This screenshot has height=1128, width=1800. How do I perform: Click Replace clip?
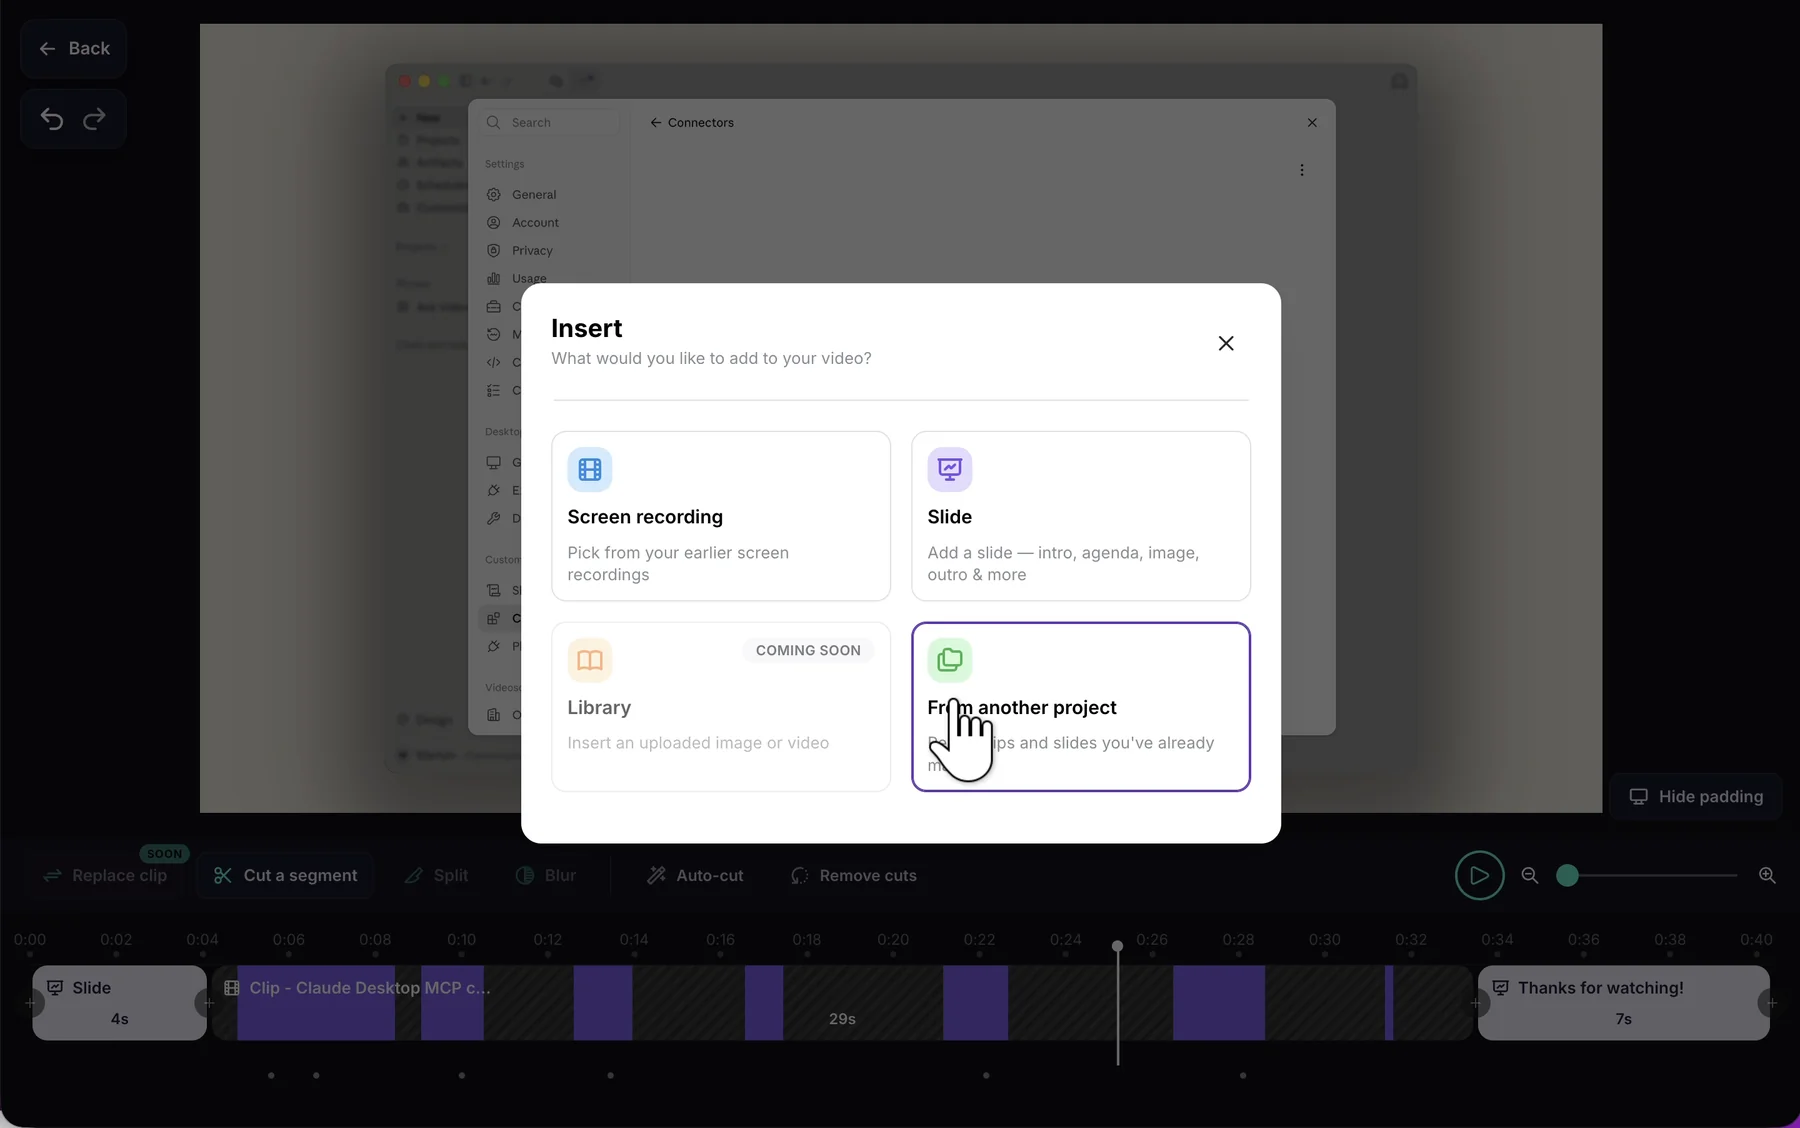click(x=106, y=875)
